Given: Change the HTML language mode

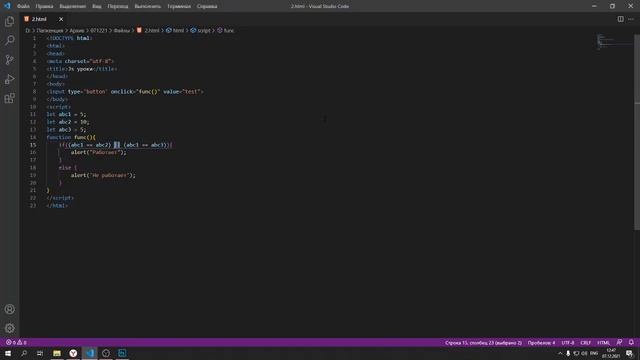Looking at the screenshot, I should click(603, 342).
